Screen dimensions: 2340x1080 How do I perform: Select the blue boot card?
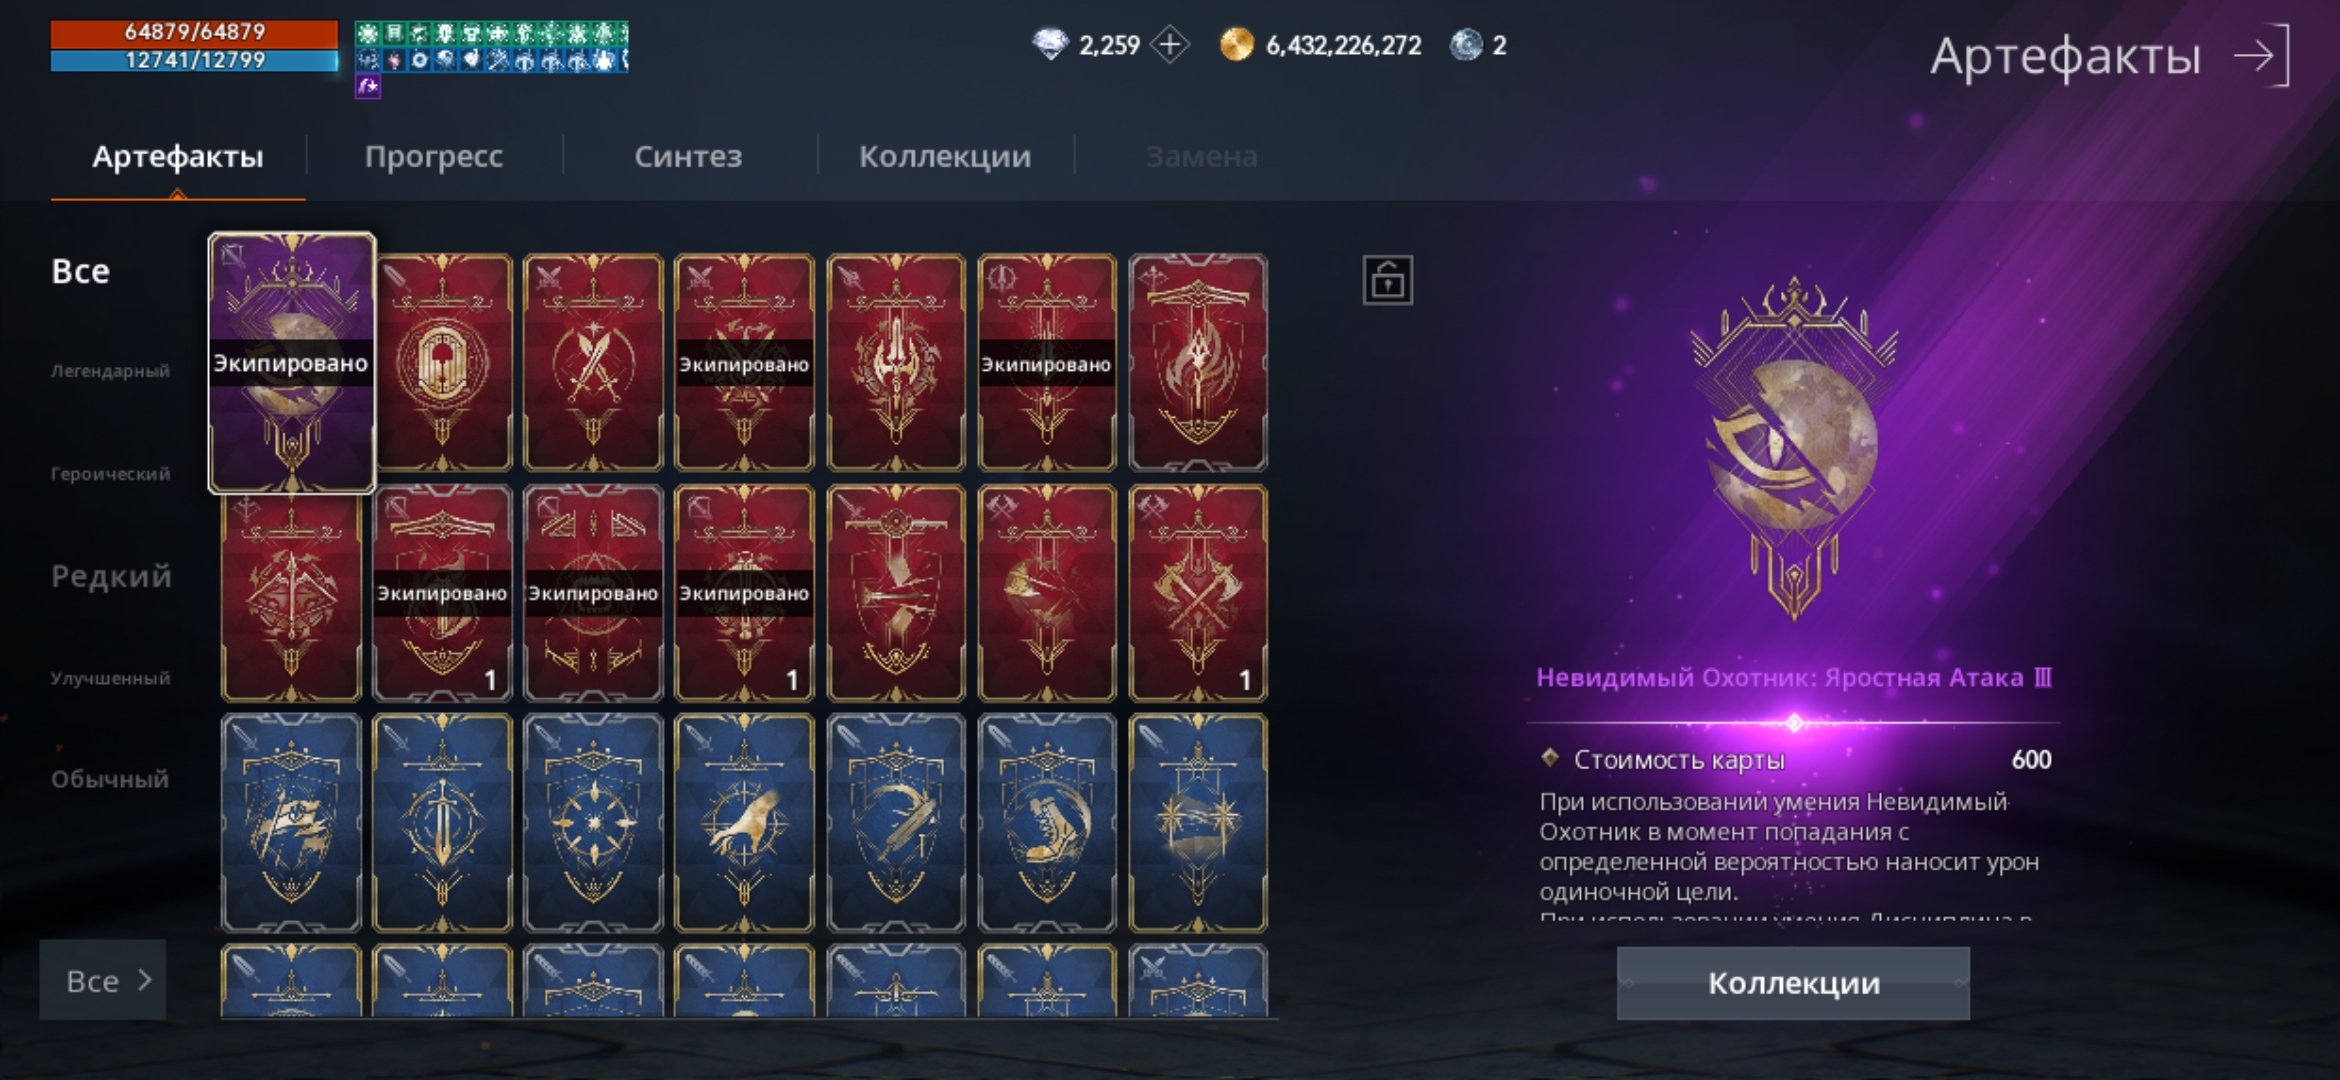[x=1046, y=823]
